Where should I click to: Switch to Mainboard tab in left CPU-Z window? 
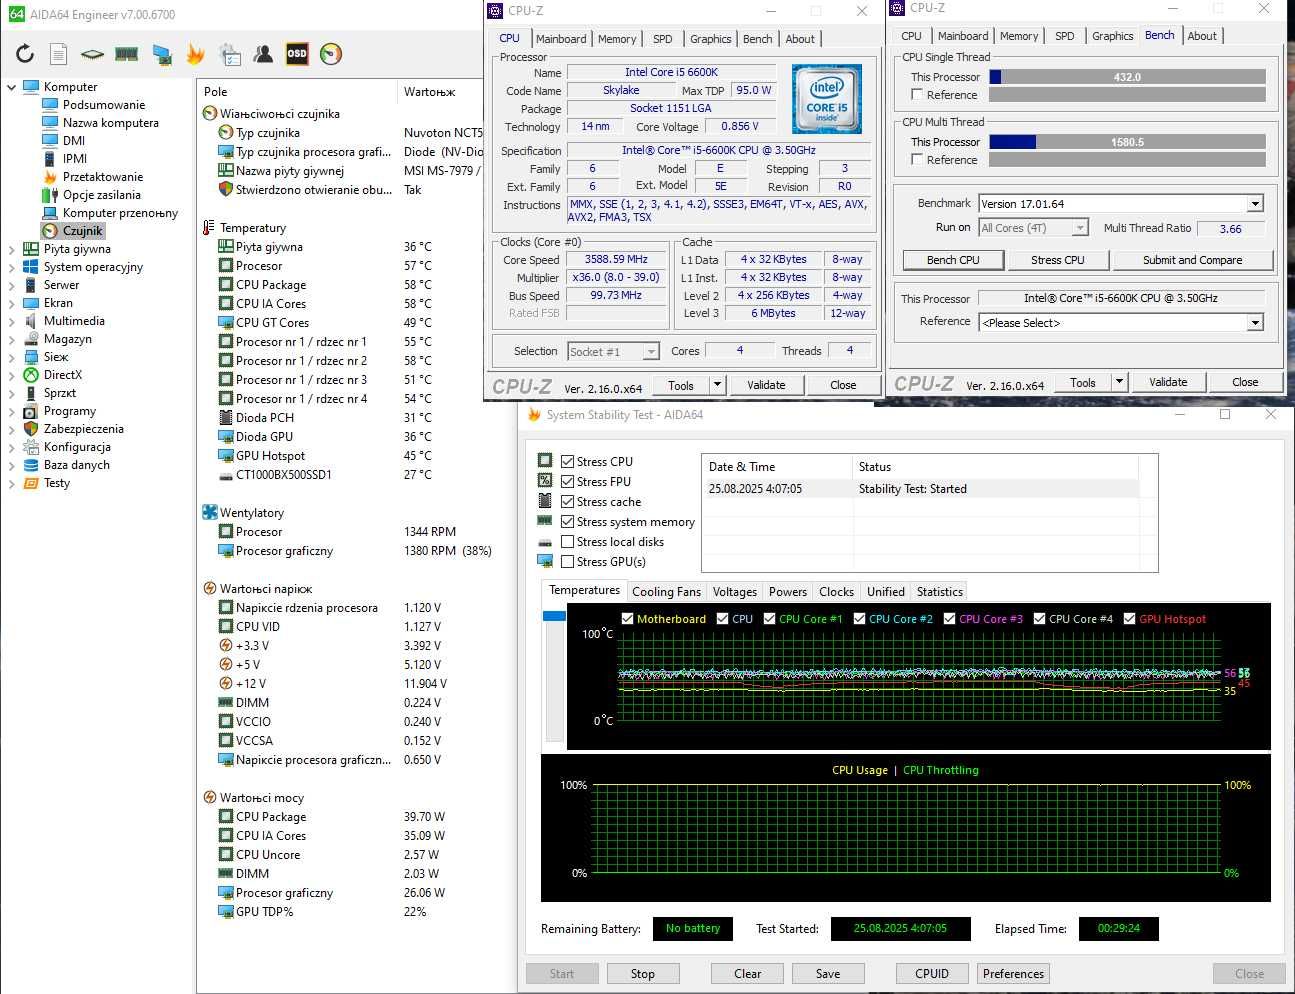click(561, 39)
